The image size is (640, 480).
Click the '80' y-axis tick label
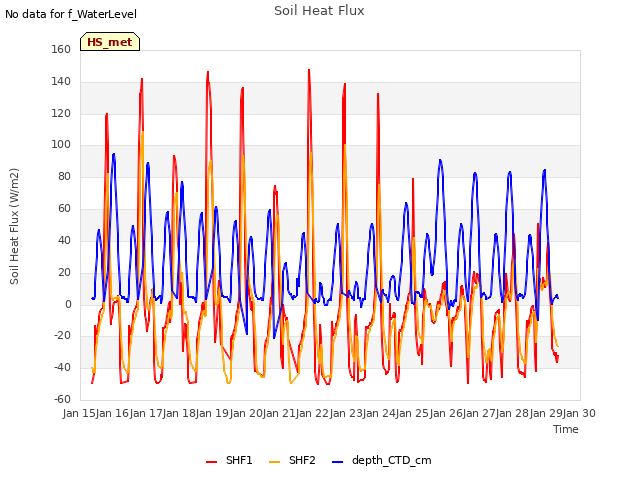[64, 176]
